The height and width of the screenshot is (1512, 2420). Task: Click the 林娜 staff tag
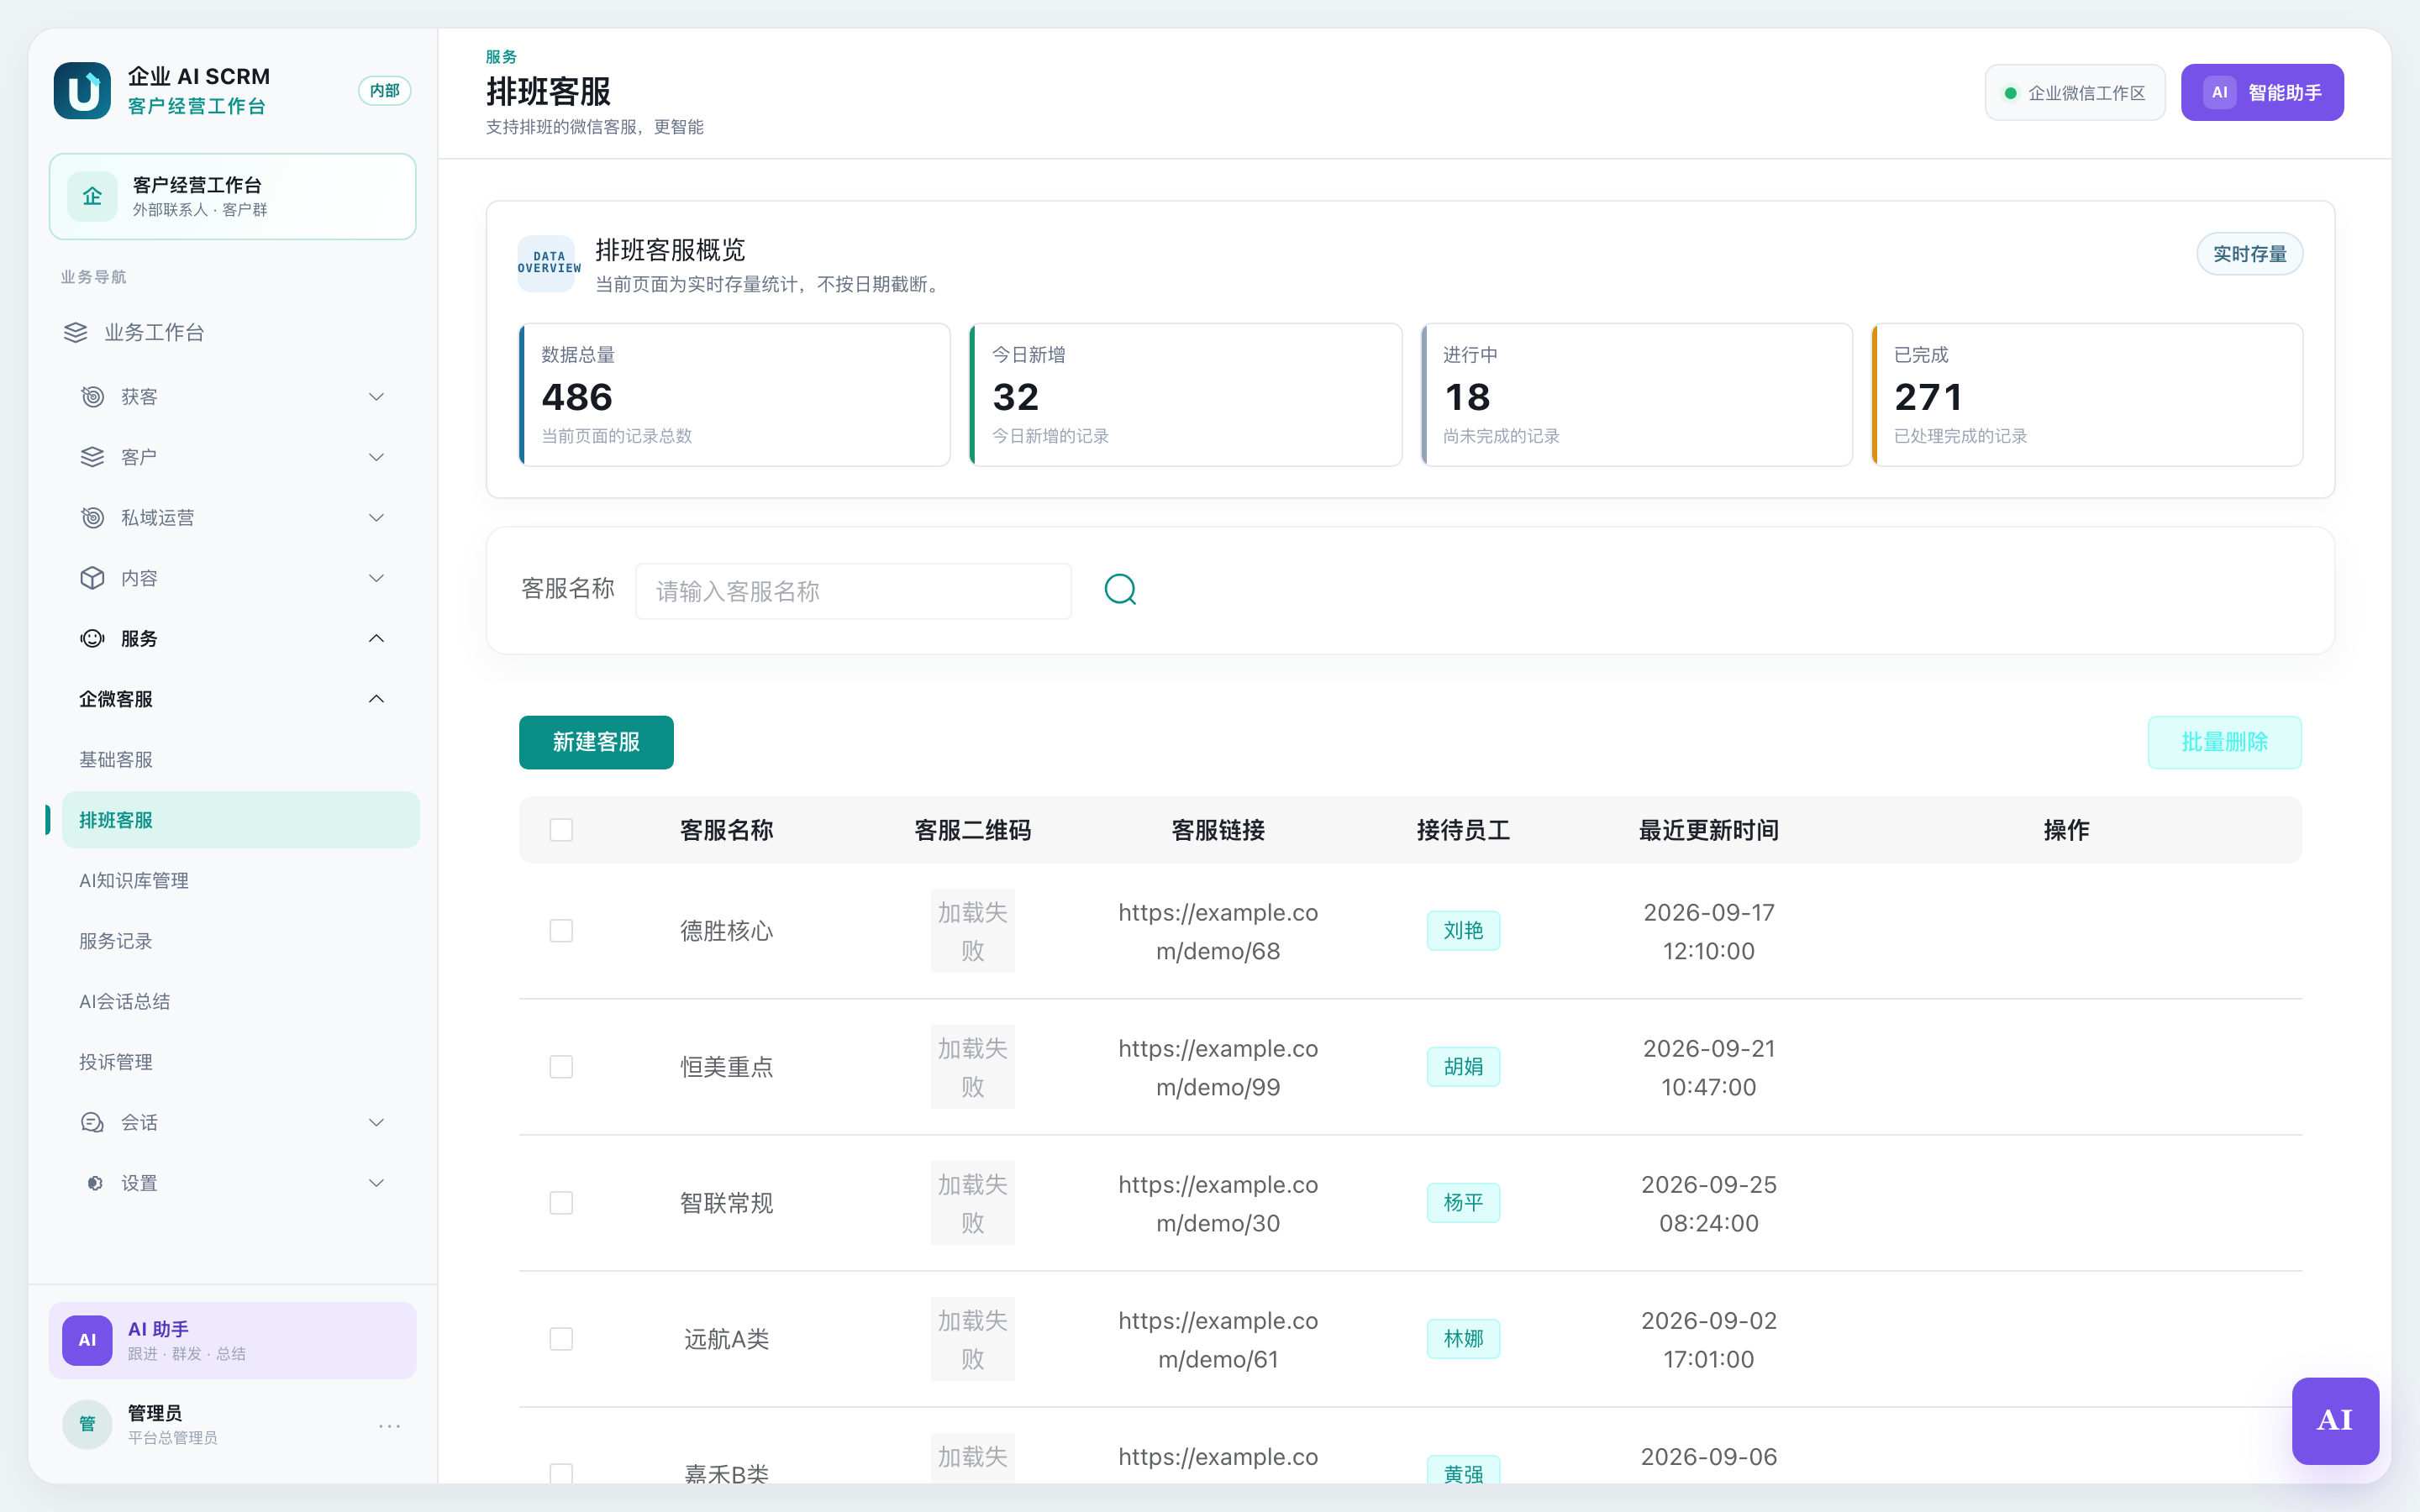click(x=1463, y=1339)
